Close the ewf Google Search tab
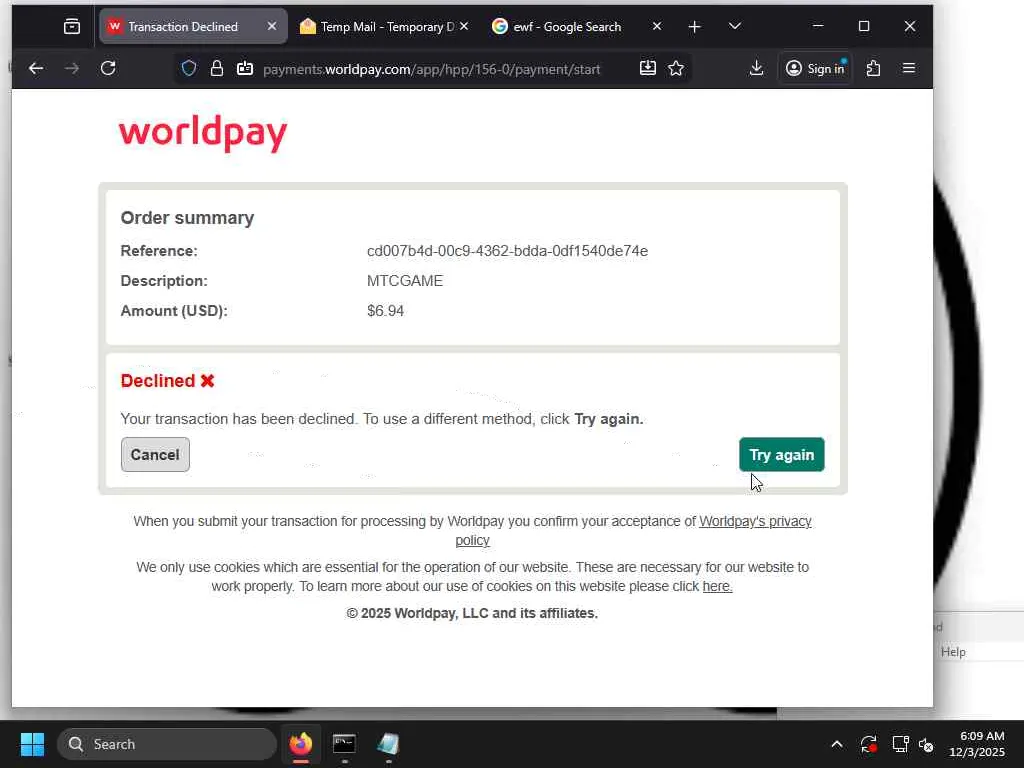Viewport: 1024px width, 768px height. click(657, 26)
